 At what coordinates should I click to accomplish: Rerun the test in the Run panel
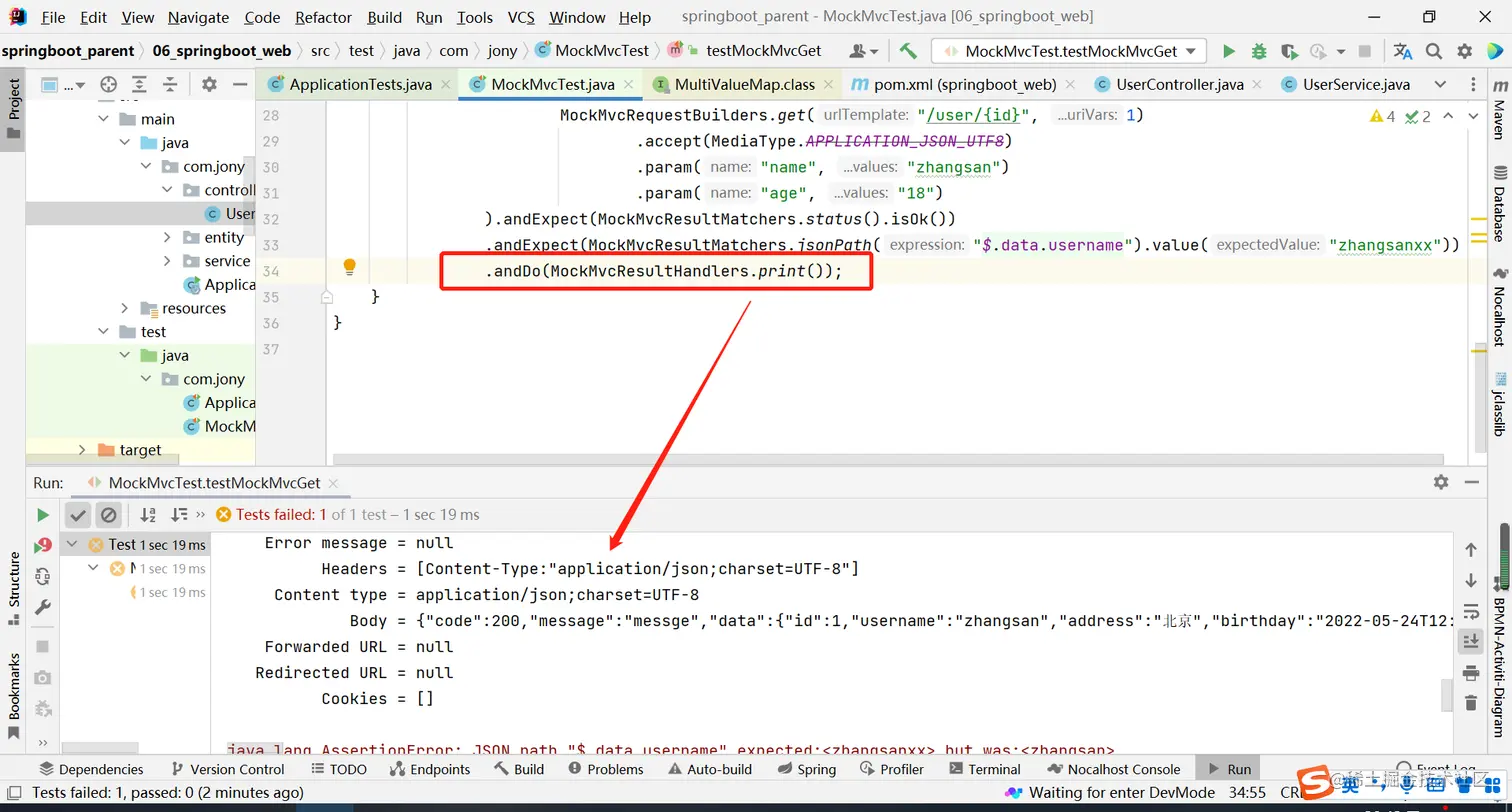tap(42, 515)
